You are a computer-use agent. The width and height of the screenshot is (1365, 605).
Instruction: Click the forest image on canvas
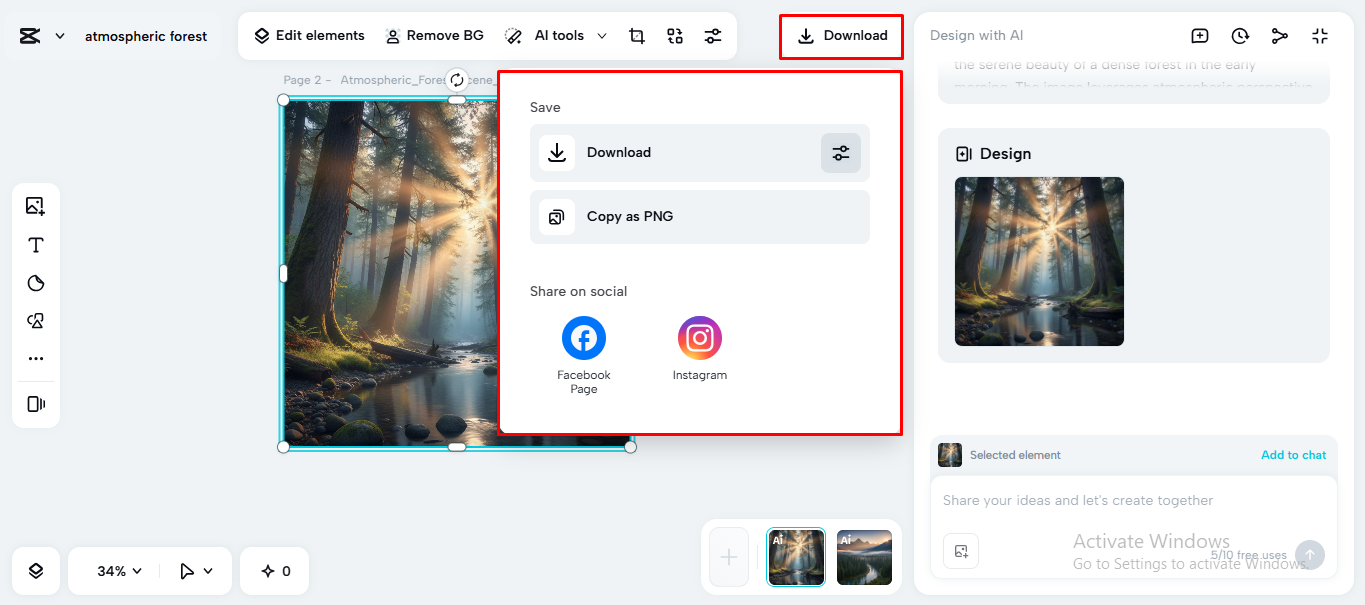click(390, 272)
